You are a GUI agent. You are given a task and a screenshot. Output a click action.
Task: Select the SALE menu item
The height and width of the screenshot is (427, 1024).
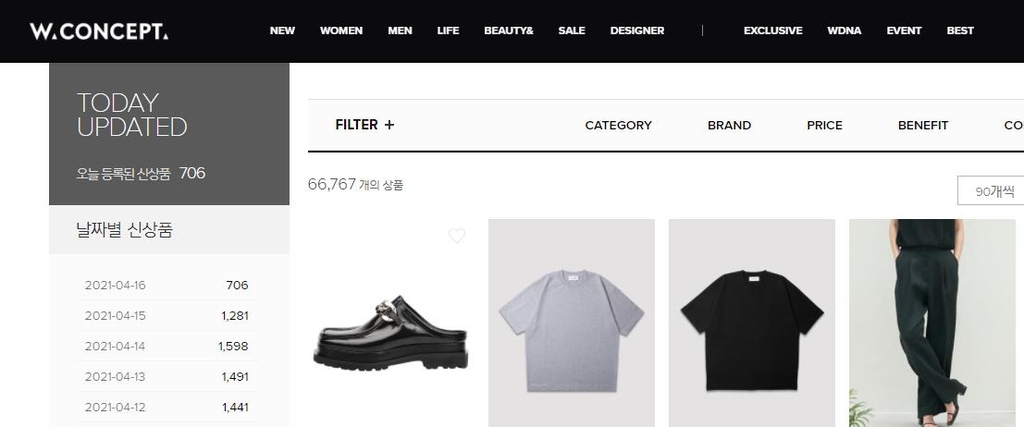click(572, 31)
